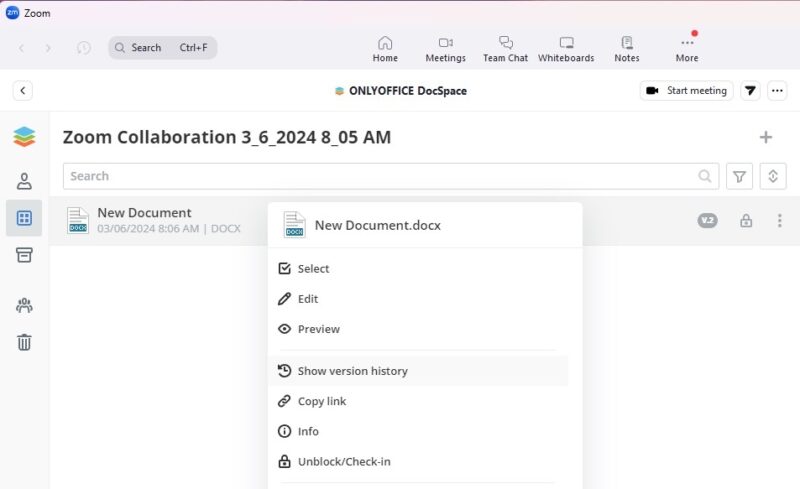This screenshot has height=489, width=800.
Task: Open the Home tab in Zoom
Action: click(385, 49)
